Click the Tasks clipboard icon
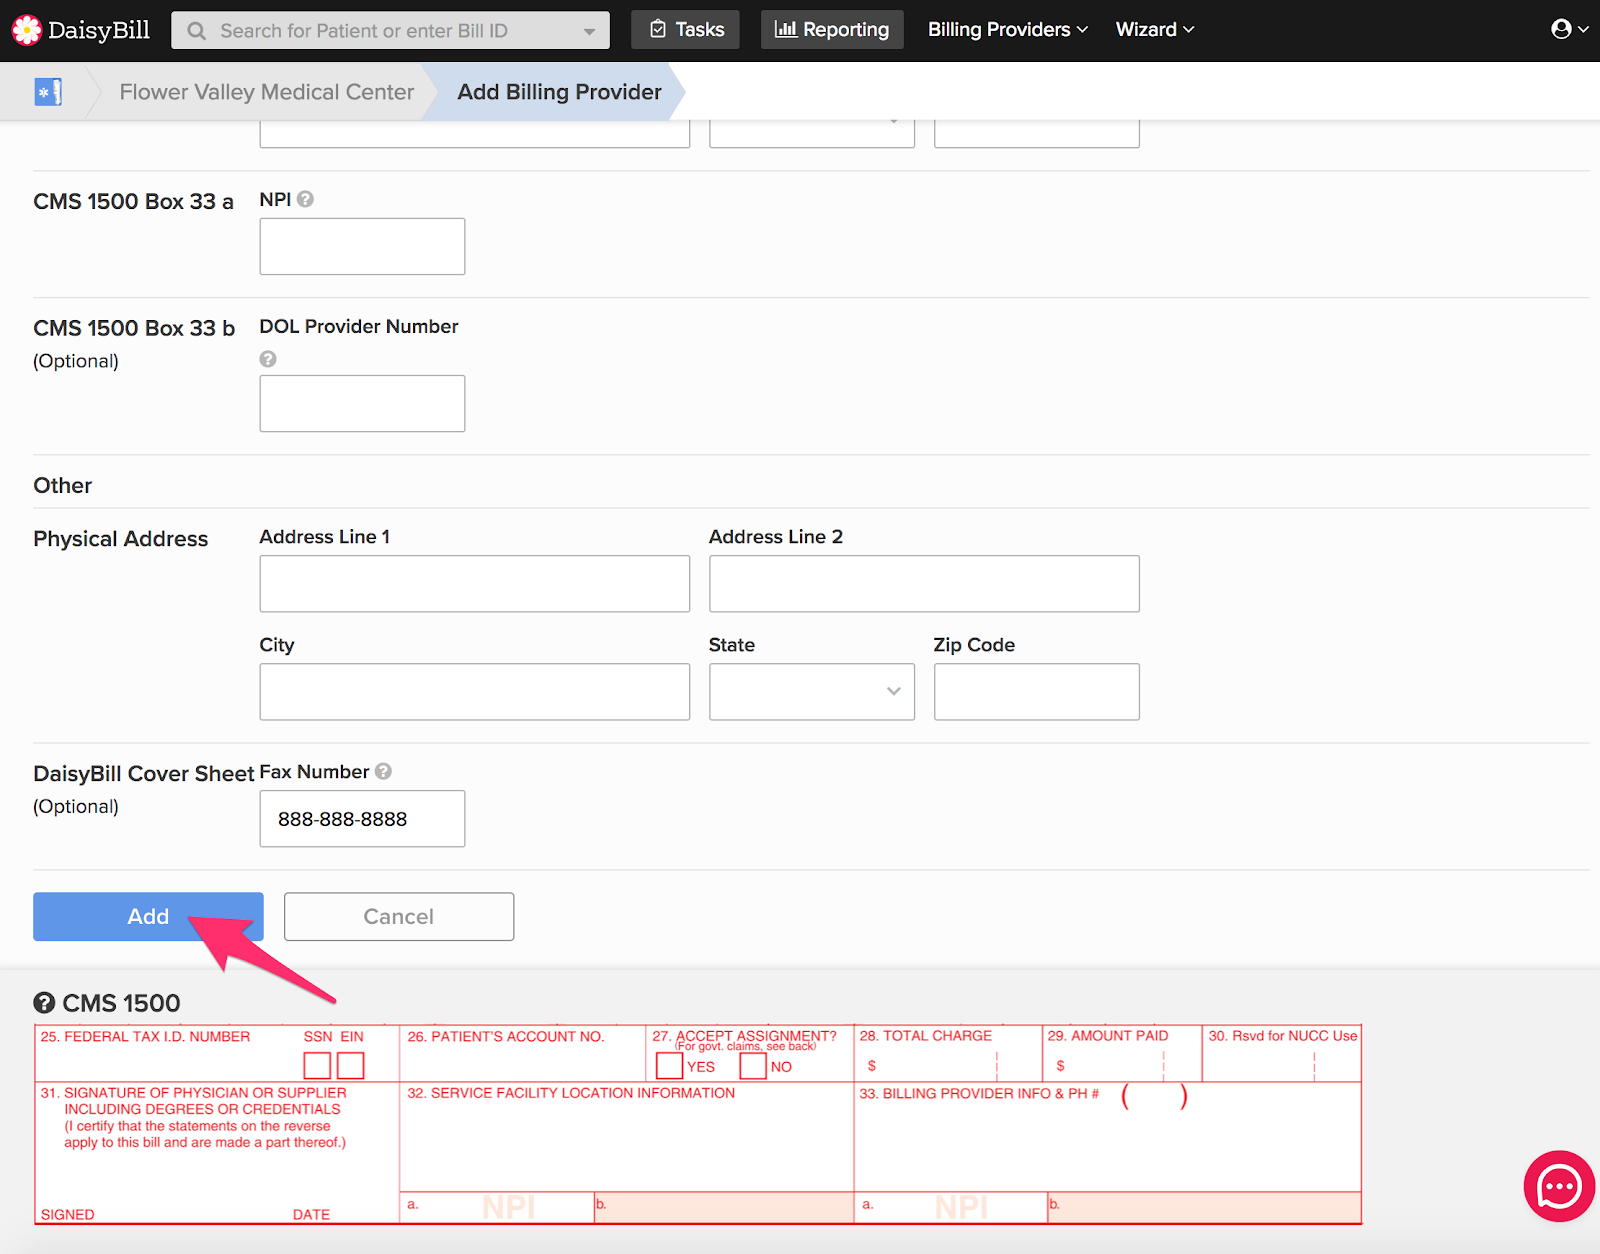Image resolution: width=1600 pixels, height=1254 pixels. coord(658,29)
